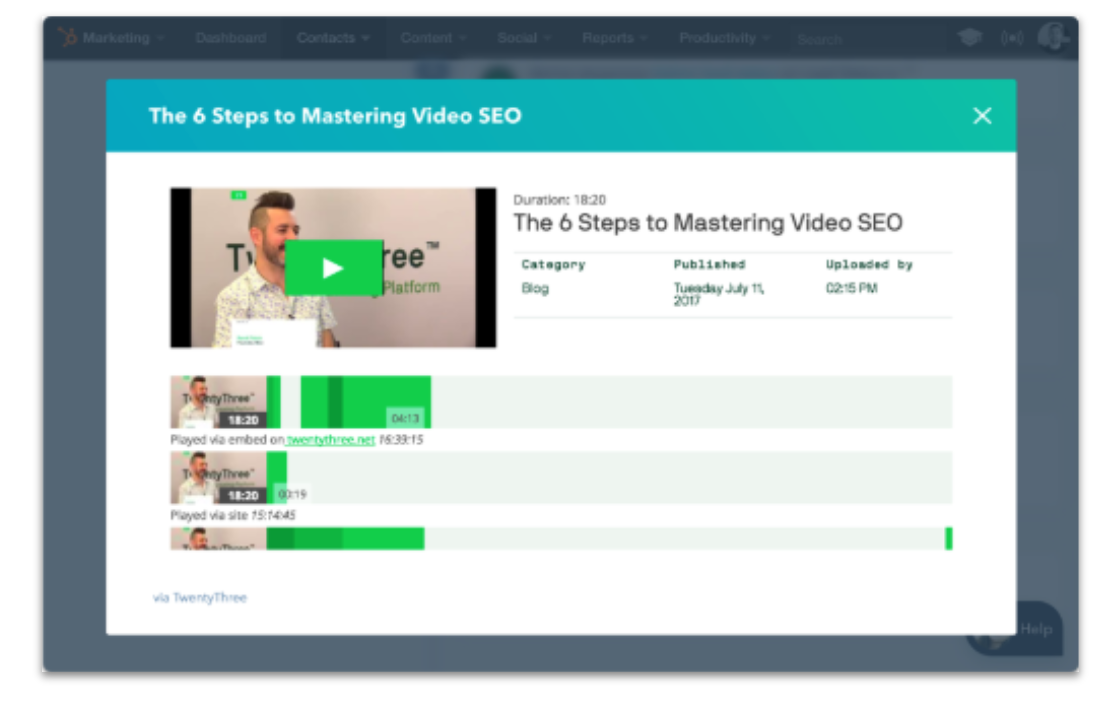
Task: Expand the Contacts dropdown menu
Action: 333,38
